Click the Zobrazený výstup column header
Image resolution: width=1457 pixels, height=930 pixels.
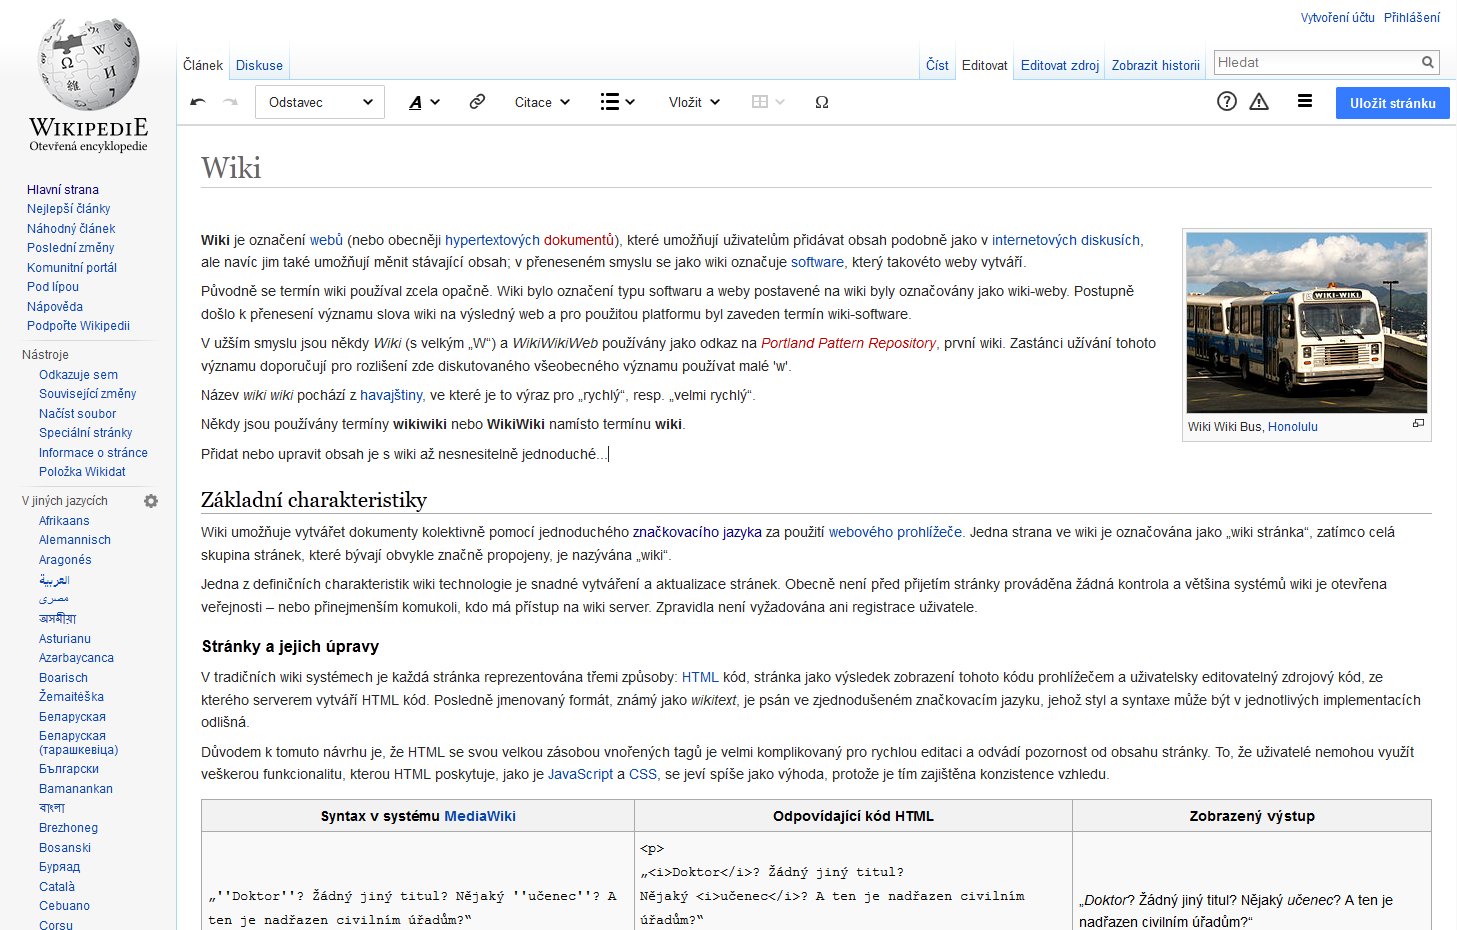(x=1252, y=816)
